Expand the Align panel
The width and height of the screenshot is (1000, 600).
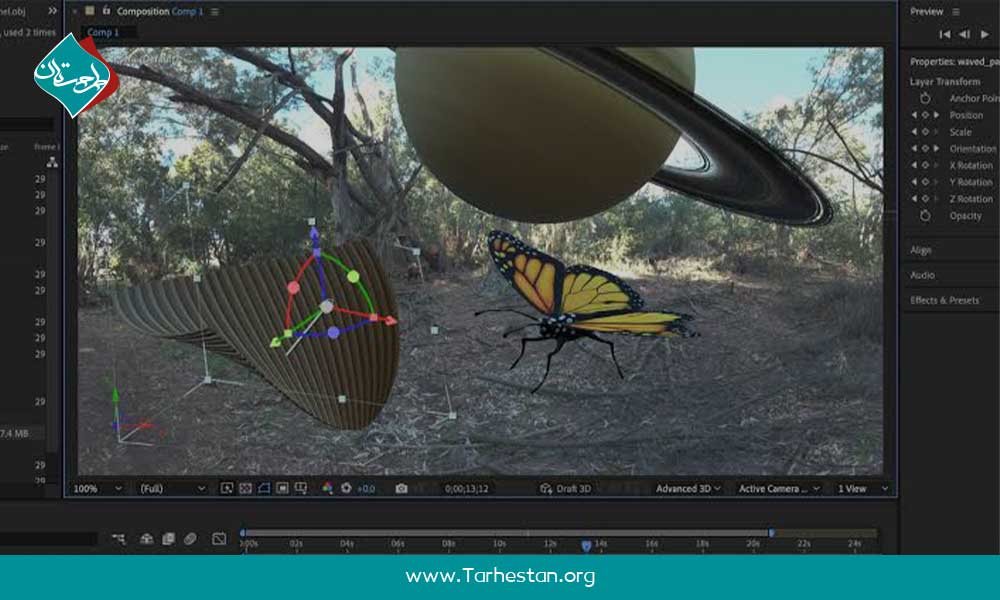tap(921, 250)
